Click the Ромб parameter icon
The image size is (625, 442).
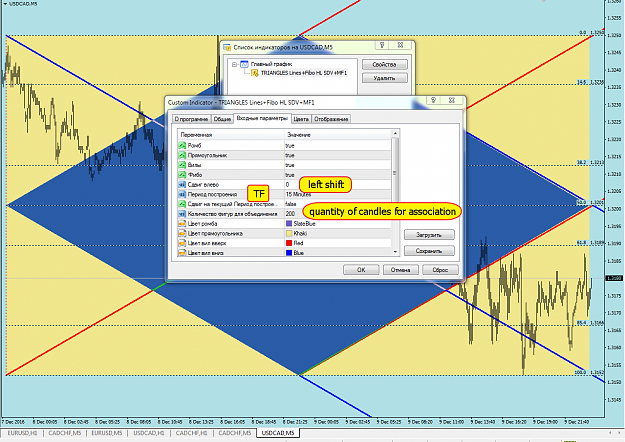[x=182, y=145]
